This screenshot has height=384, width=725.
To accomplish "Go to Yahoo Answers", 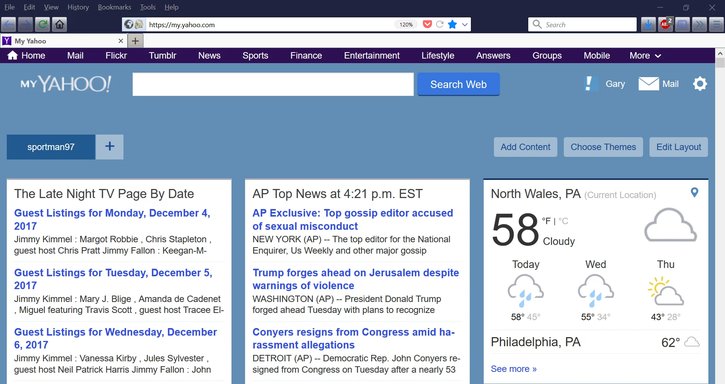I will click(493, 56).
